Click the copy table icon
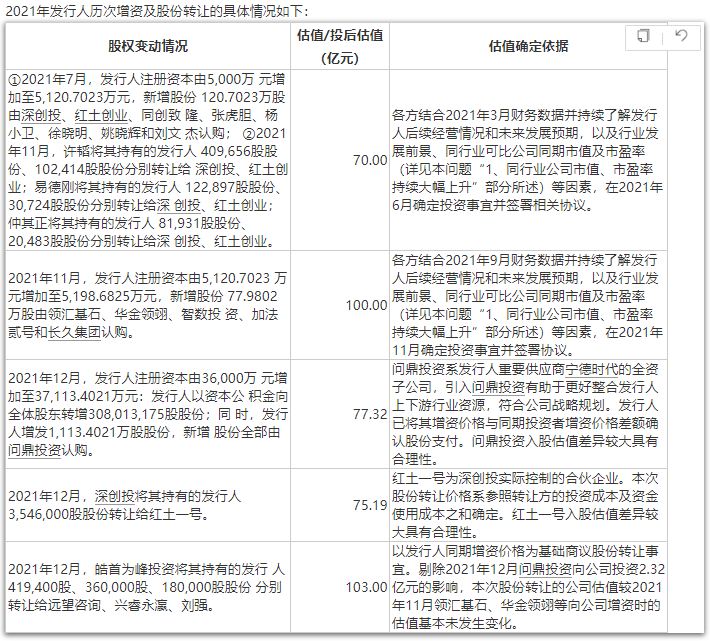The height and width of the screenshot is (641, 710). click(x=644, y=36)
